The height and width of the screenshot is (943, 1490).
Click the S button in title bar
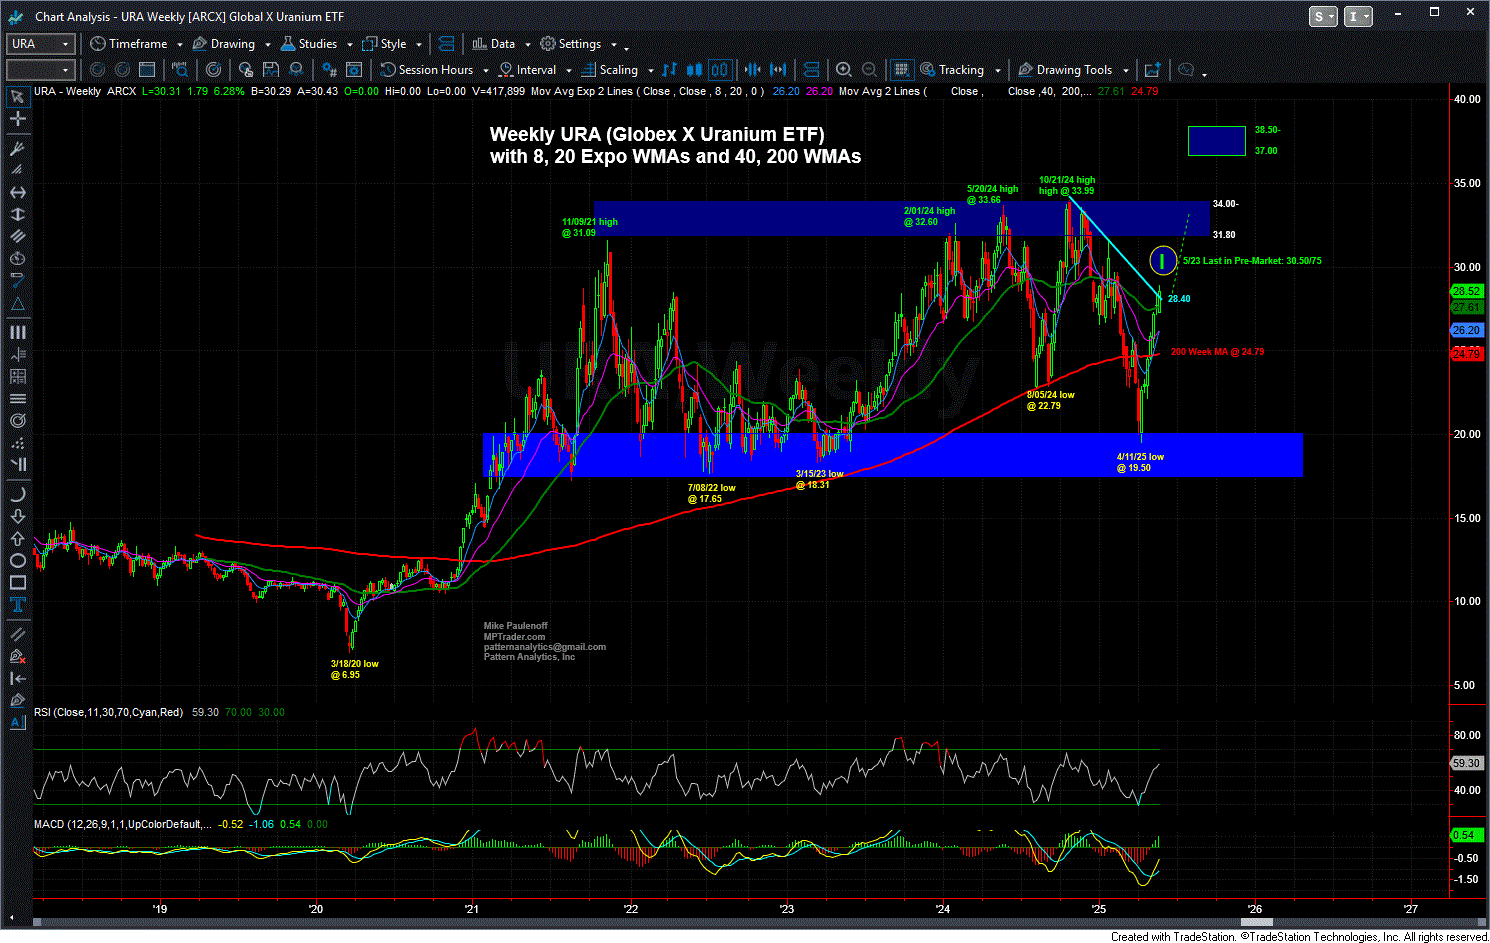(1322, 17)
